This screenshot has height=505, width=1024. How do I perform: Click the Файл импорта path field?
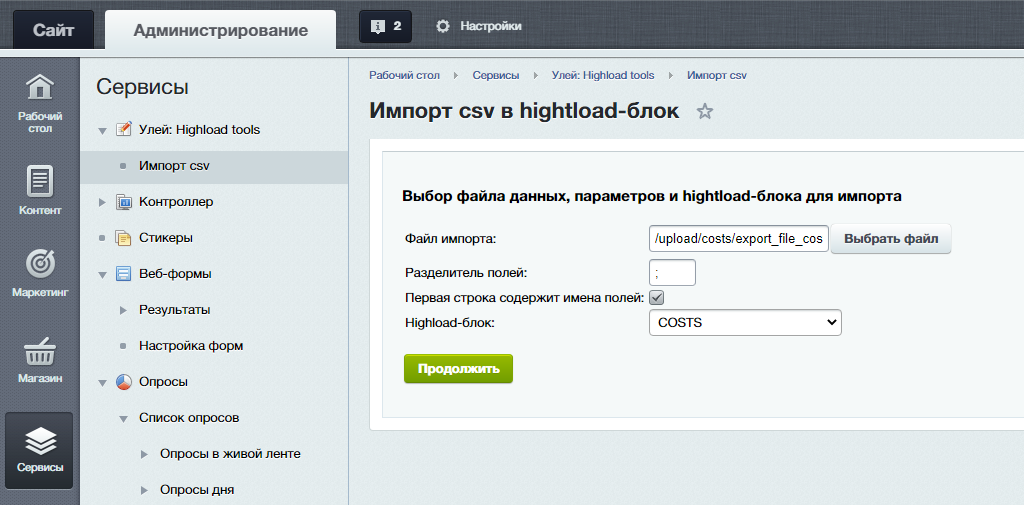coord(739,239)
